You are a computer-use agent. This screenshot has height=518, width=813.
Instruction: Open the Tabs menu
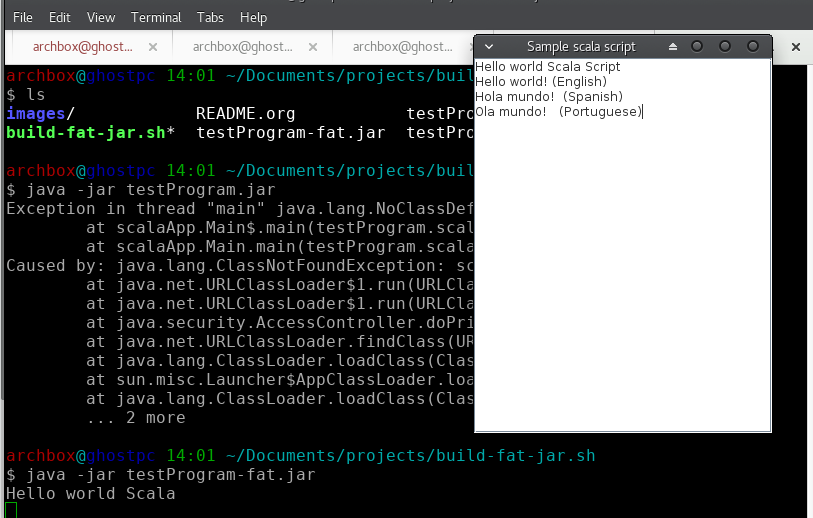(210, 18)
